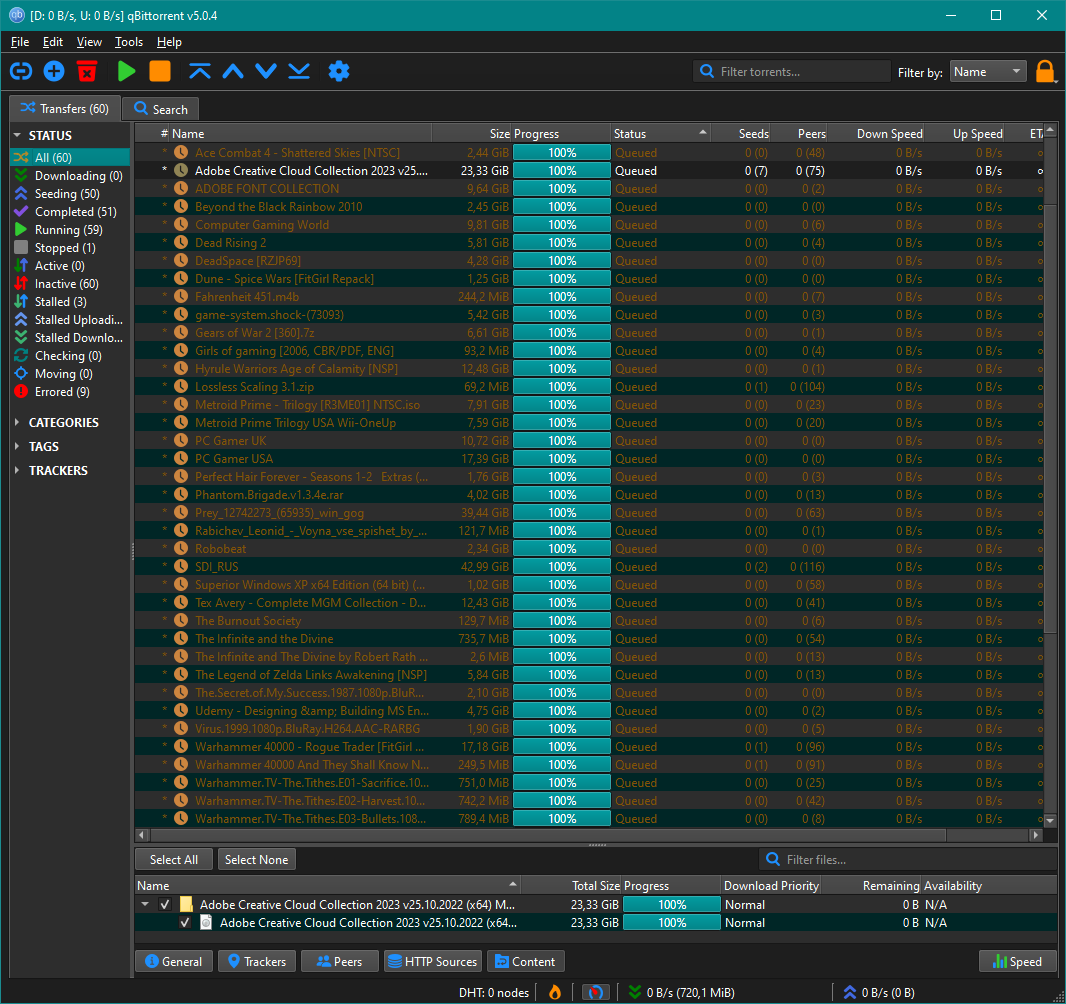
Task: Click the Completed checkmark filter icon
Action: click(21, 212)
